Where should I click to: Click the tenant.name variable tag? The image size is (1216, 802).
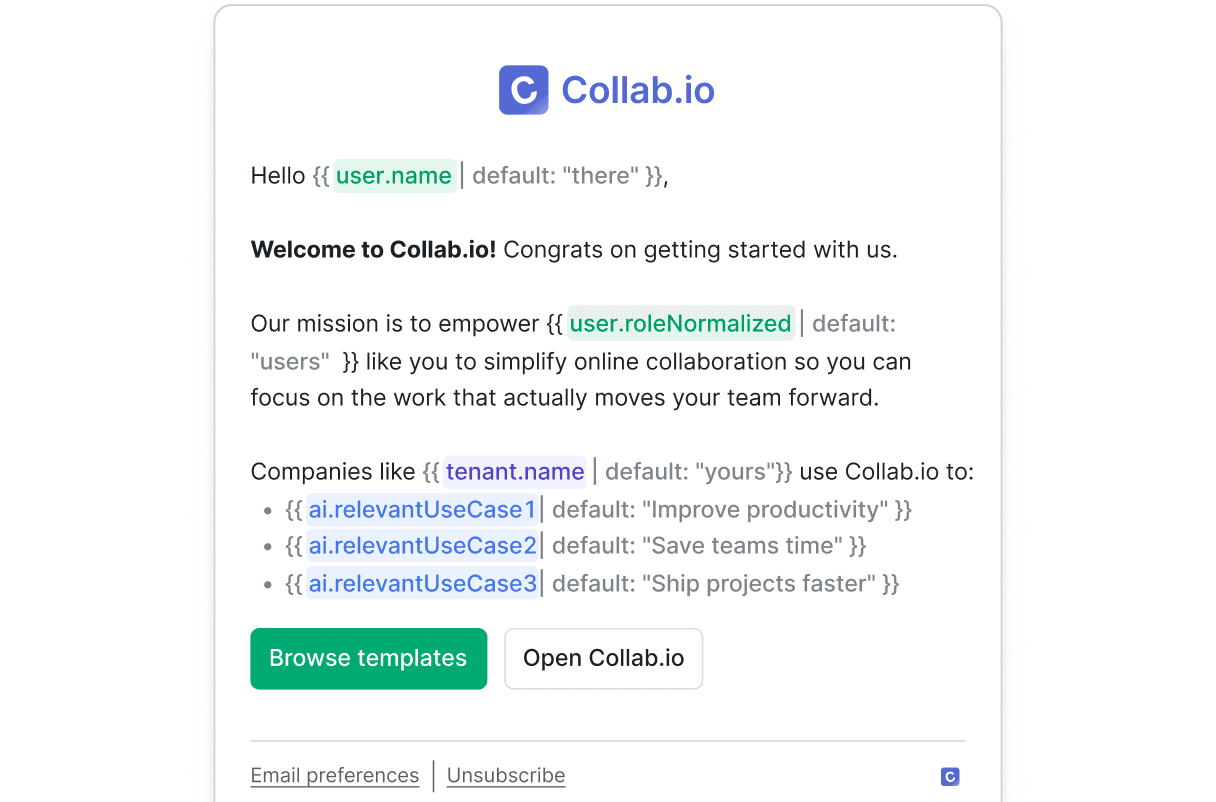coord(515,472)
